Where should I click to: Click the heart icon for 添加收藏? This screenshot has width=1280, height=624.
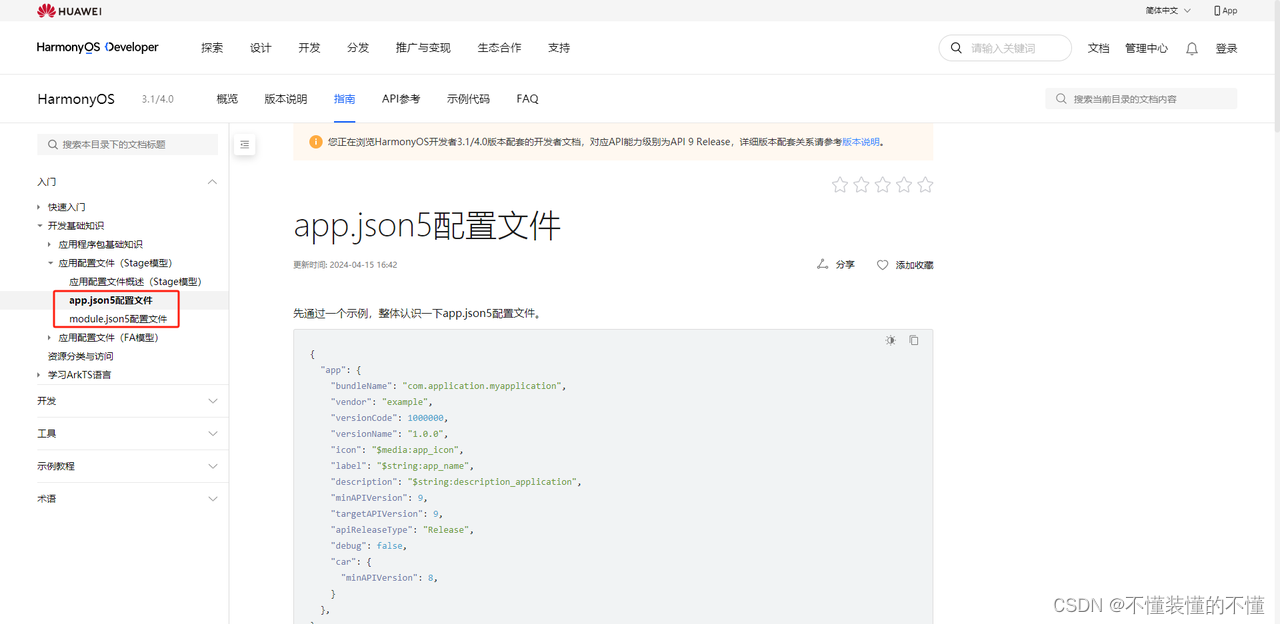[x=883, y=265]
